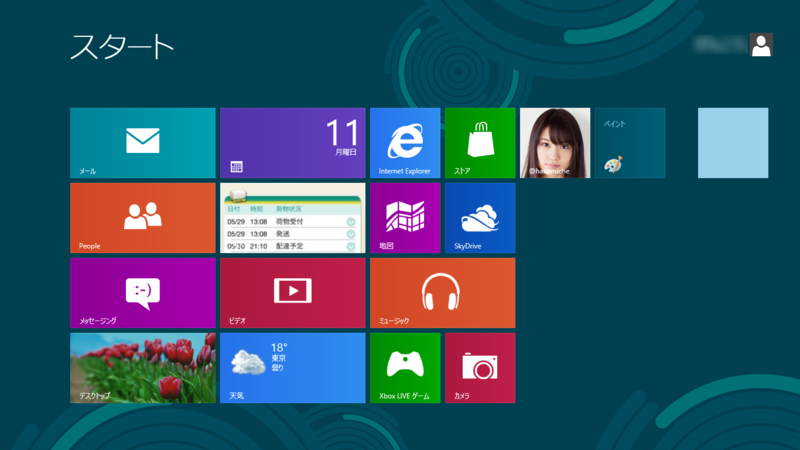This screenshot has height=450, width=800.
Task: Open the People tile
Action: pyautogui.click(x=143, y=218)
